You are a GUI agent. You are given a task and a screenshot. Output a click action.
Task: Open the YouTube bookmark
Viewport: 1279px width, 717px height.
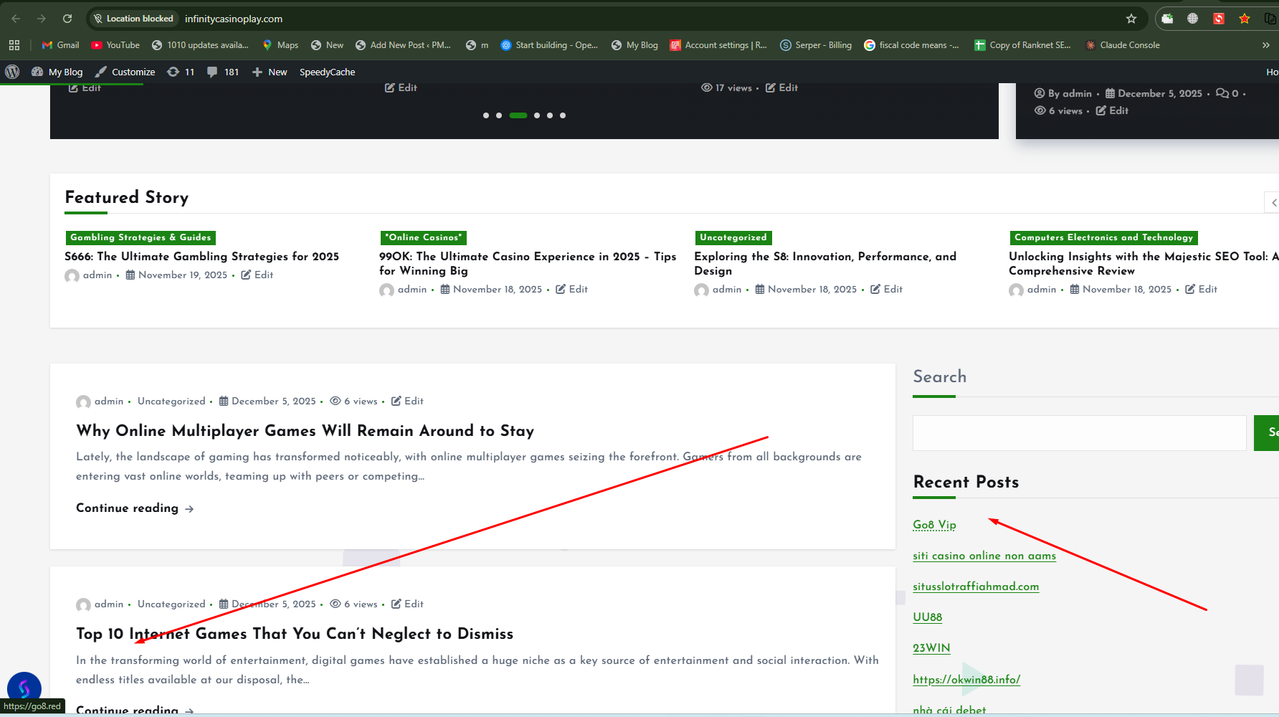[115, 45]
